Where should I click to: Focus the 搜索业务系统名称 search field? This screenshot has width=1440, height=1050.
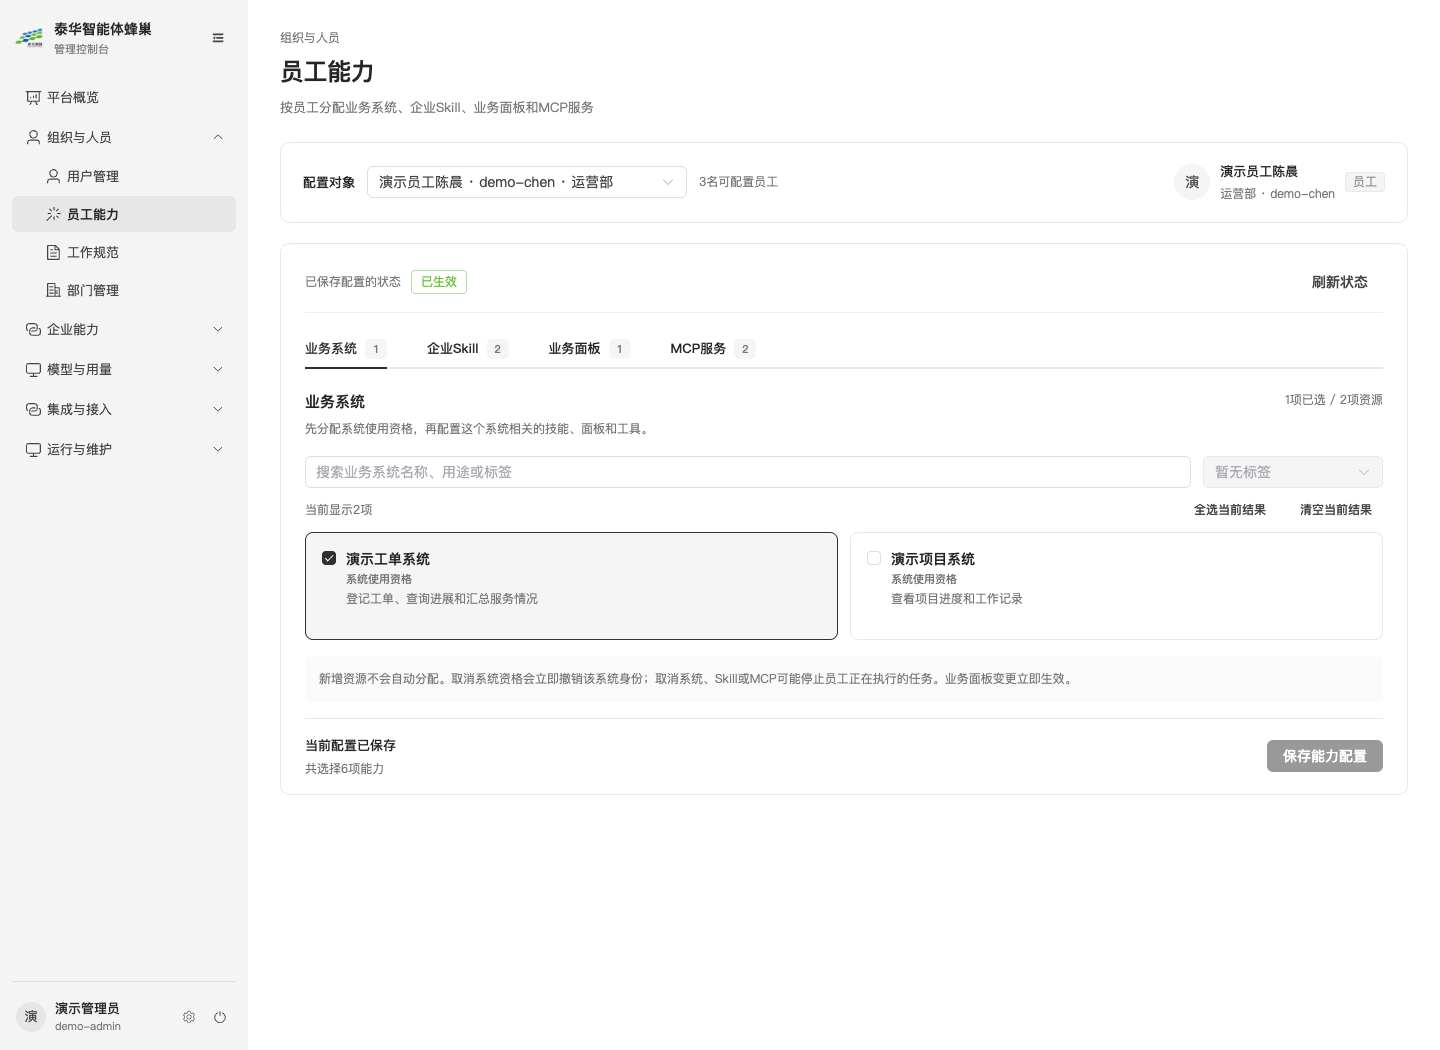coord(748,472)
